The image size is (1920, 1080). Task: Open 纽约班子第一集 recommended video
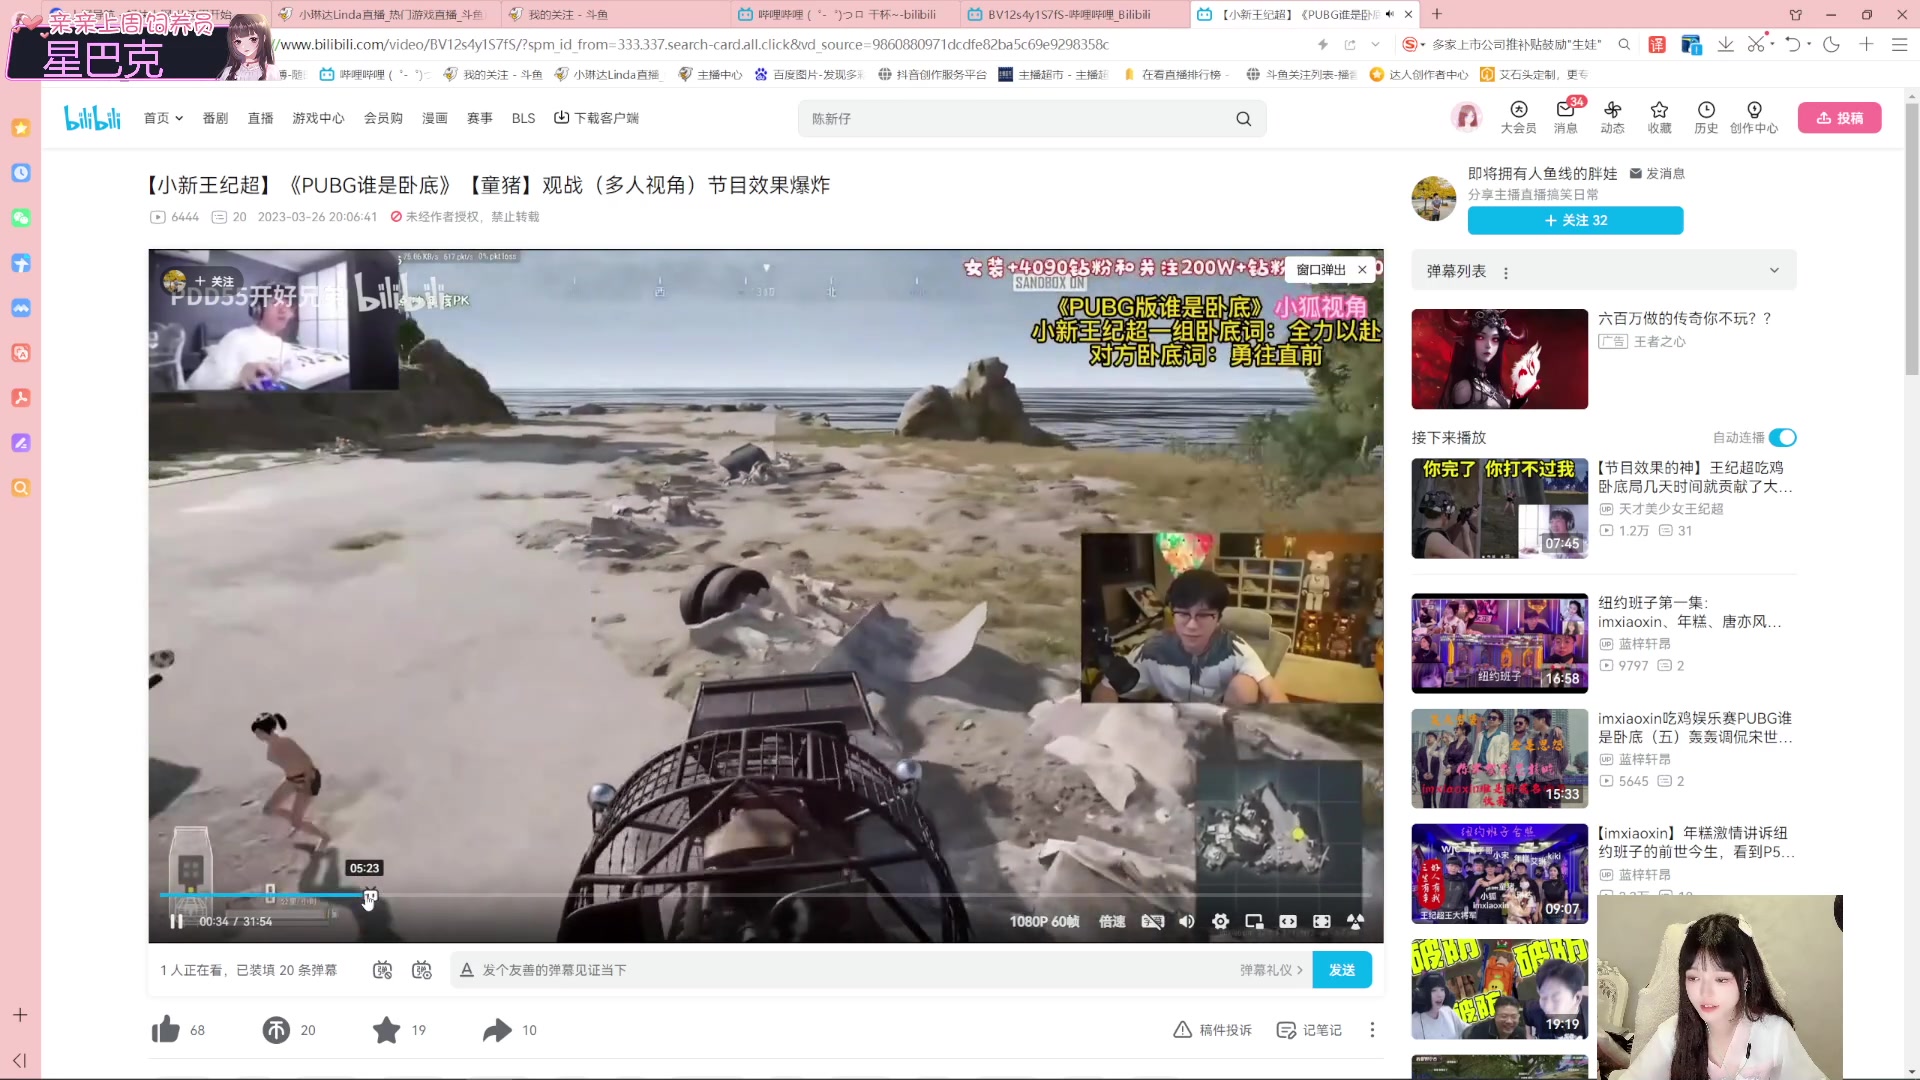(1499, 643)
